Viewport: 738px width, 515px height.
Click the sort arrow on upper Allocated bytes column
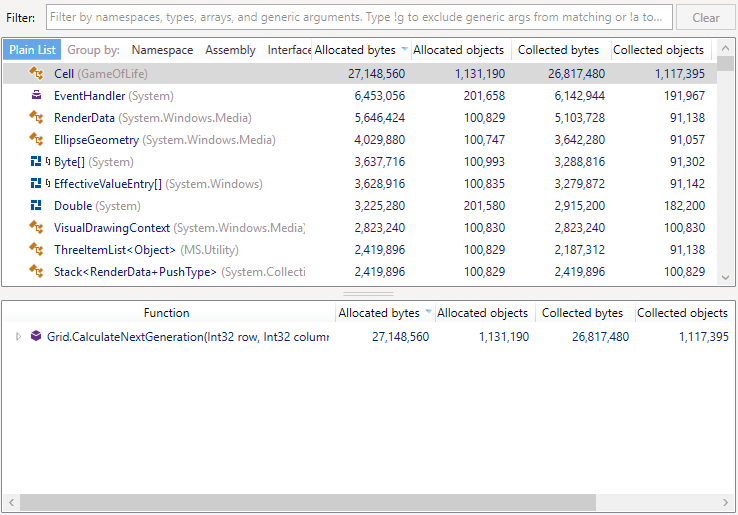(404, 49)
